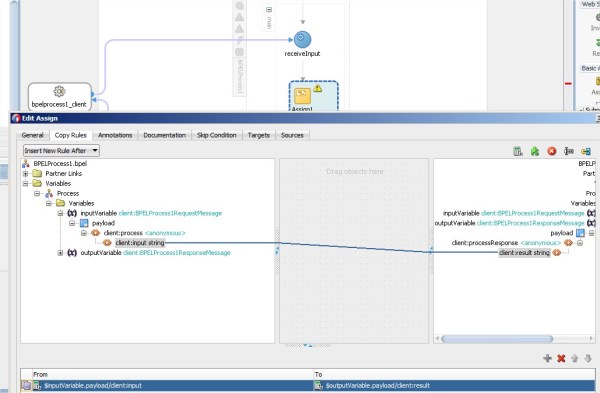Select inputVariable in the target tree
Screen dimensions: 600x393
461,213
